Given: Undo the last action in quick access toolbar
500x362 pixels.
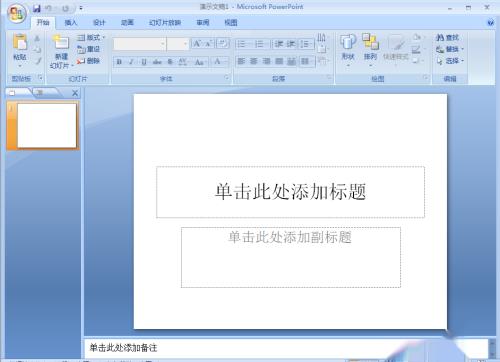Looking at the screenshot, I should click(49, 8).
